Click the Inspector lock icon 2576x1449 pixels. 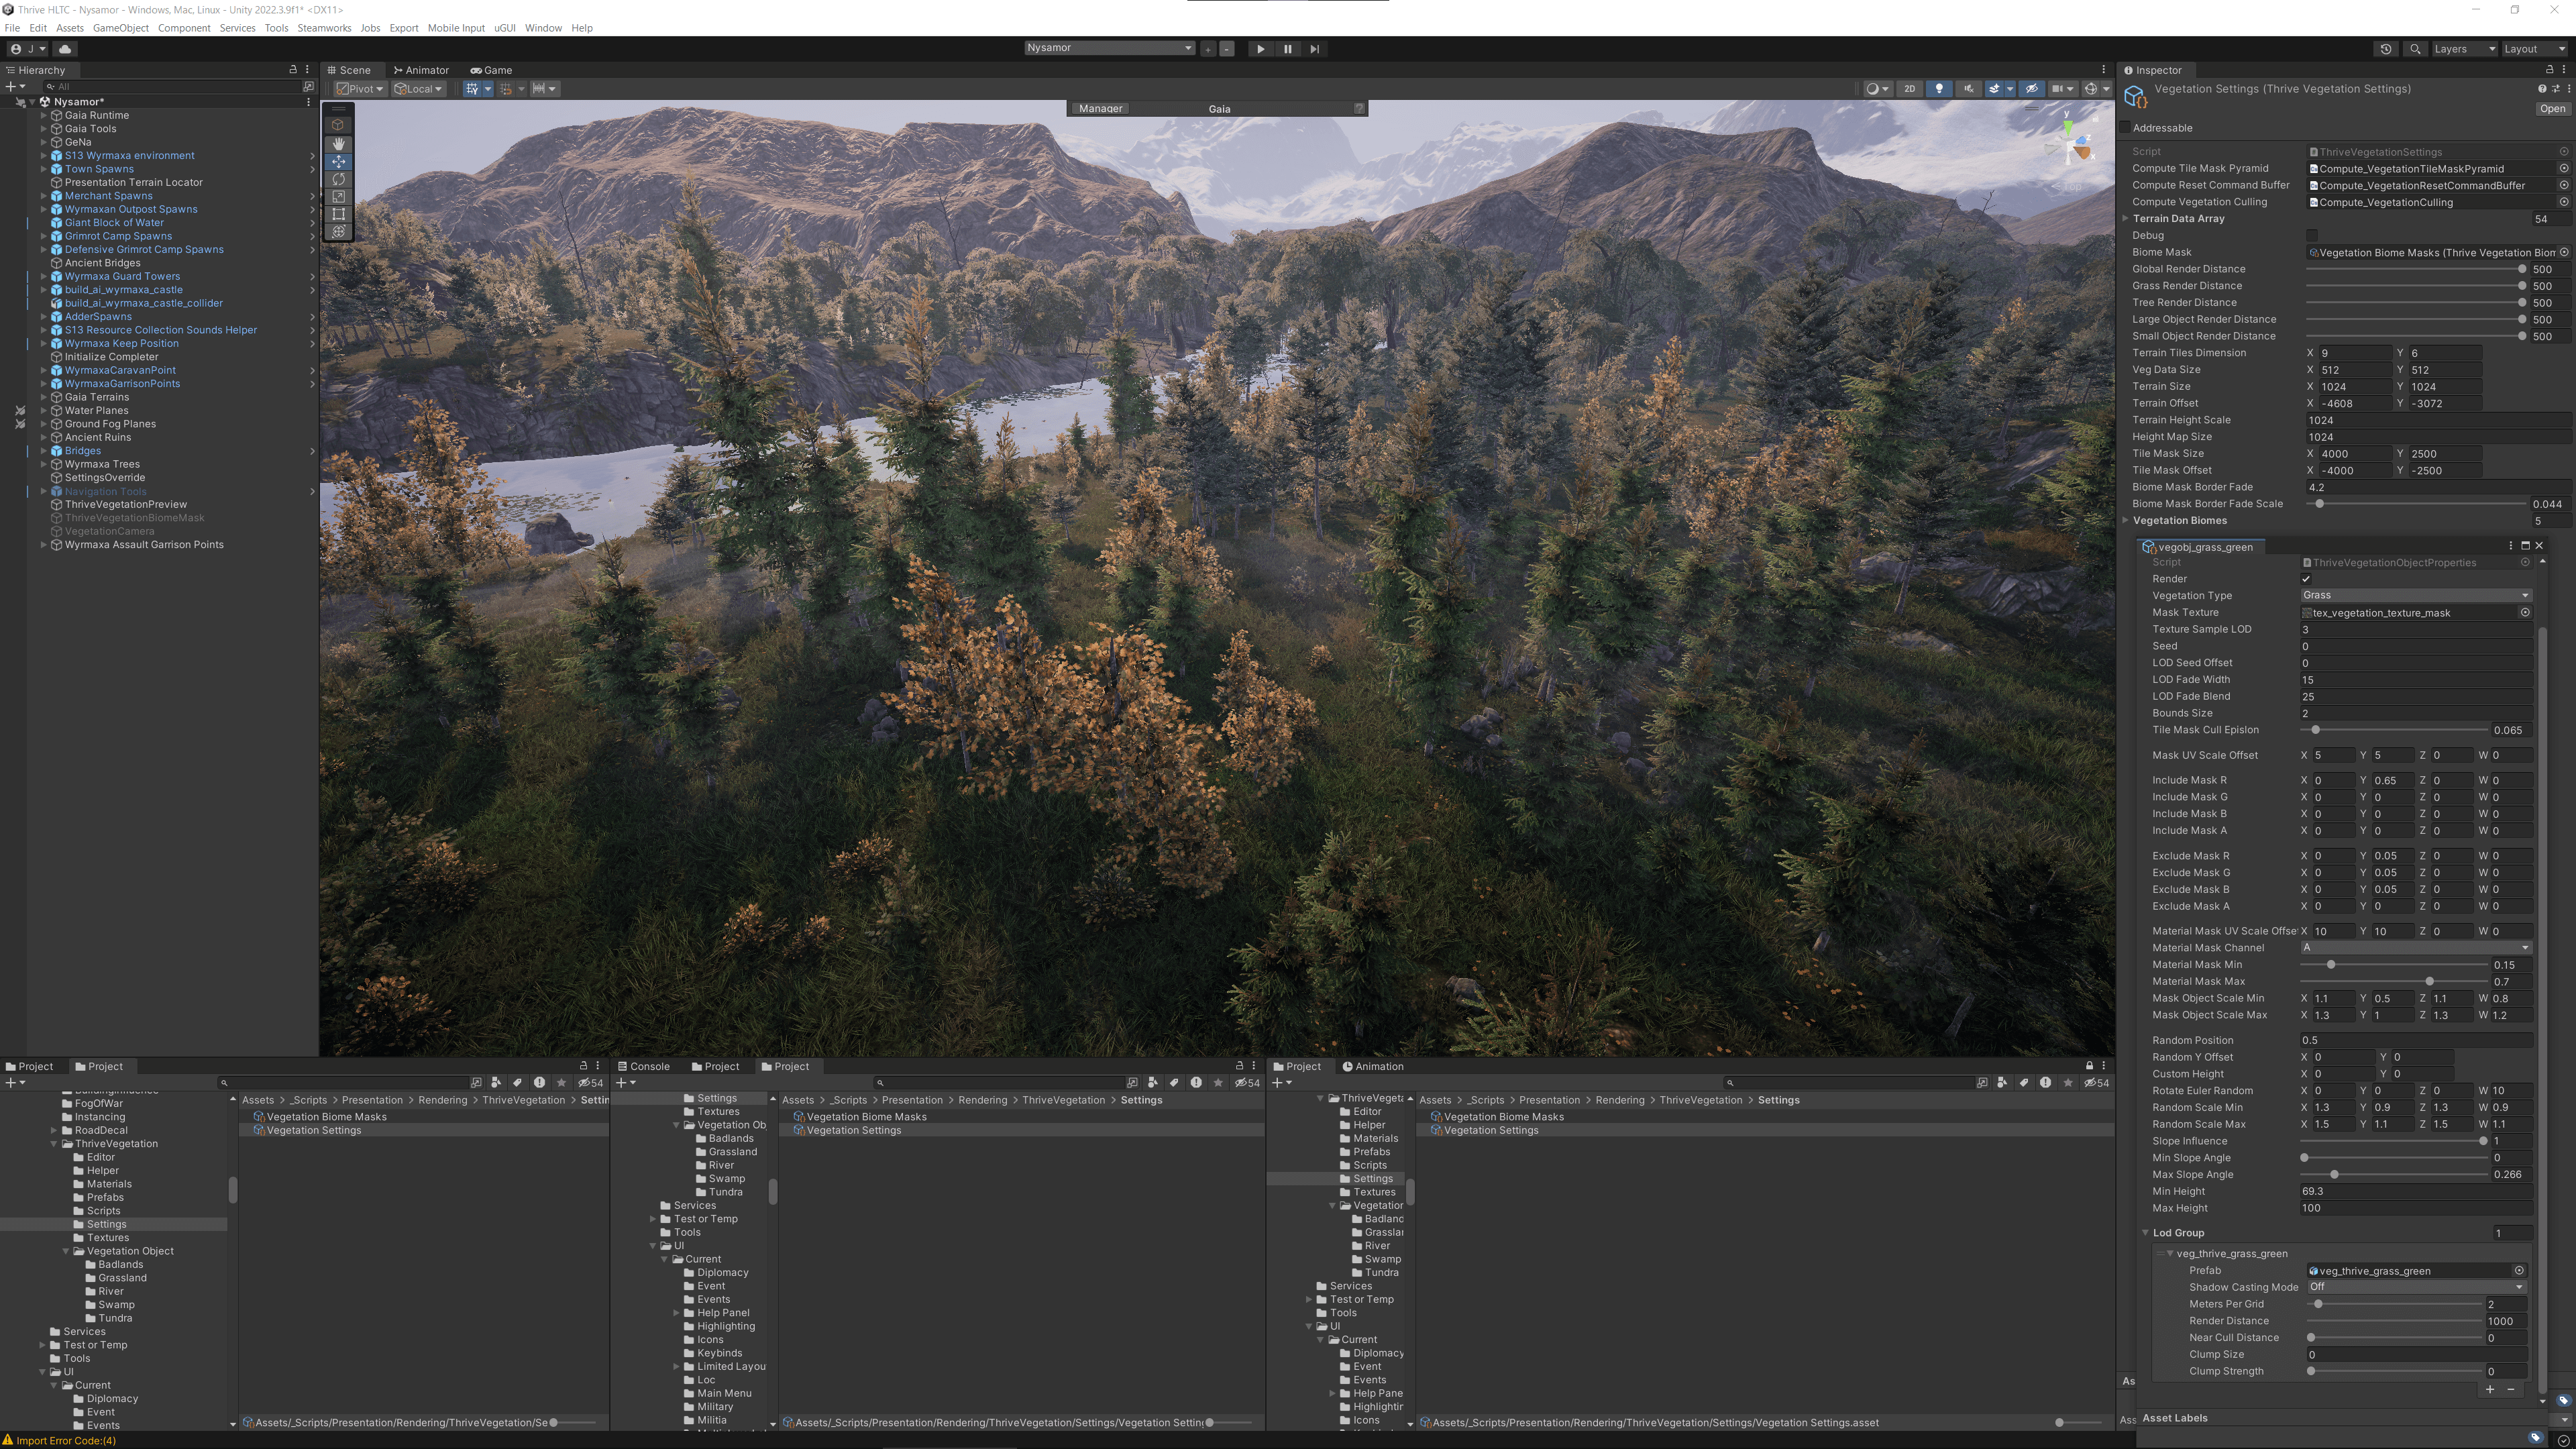(x=2549, y=70)
